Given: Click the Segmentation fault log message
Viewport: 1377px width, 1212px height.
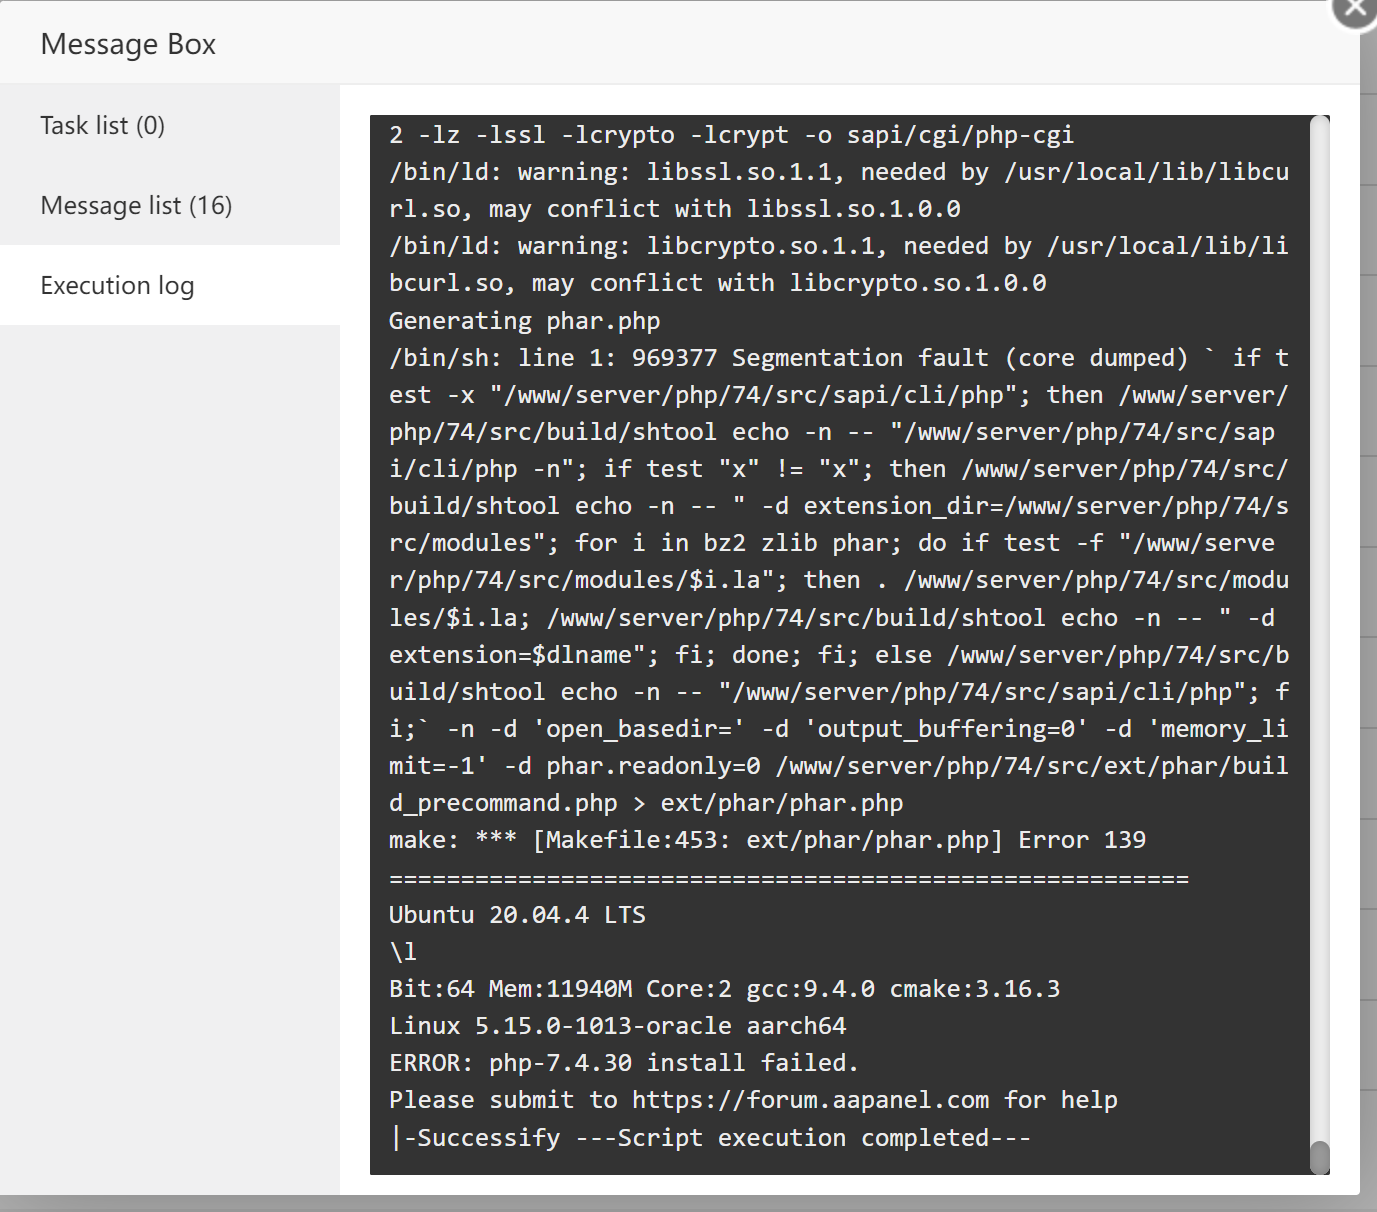Looking at the screenshot, I should click(x=838, y=357).
